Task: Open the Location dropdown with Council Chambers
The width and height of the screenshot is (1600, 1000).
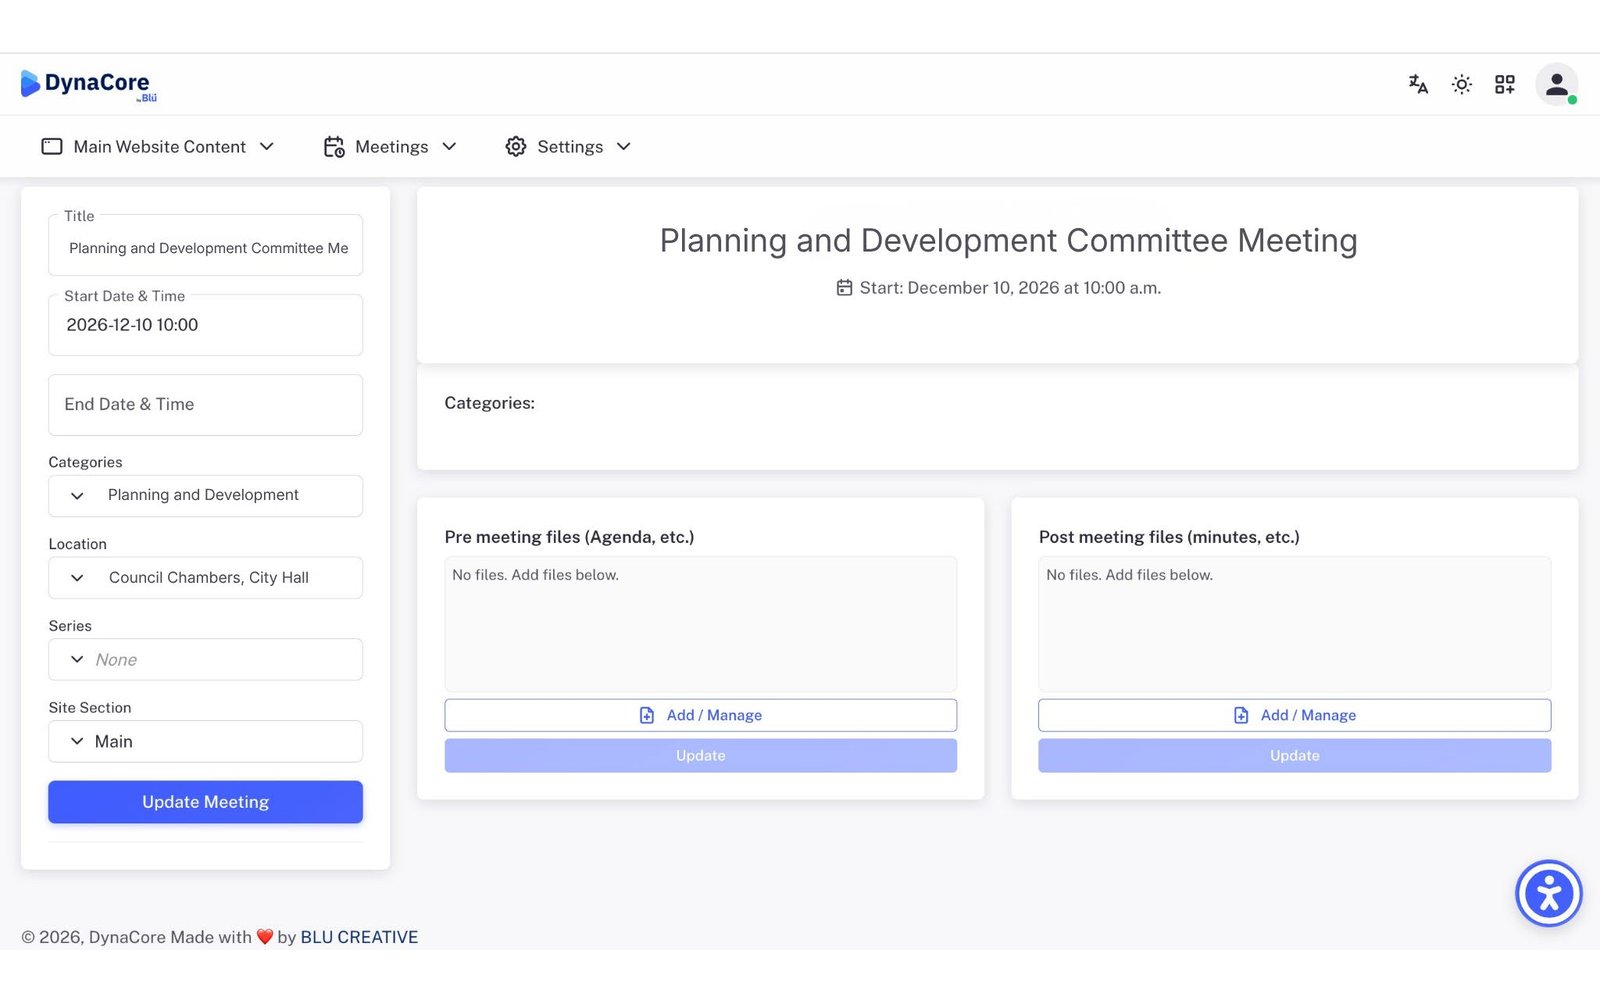Action: pos(205,578)
